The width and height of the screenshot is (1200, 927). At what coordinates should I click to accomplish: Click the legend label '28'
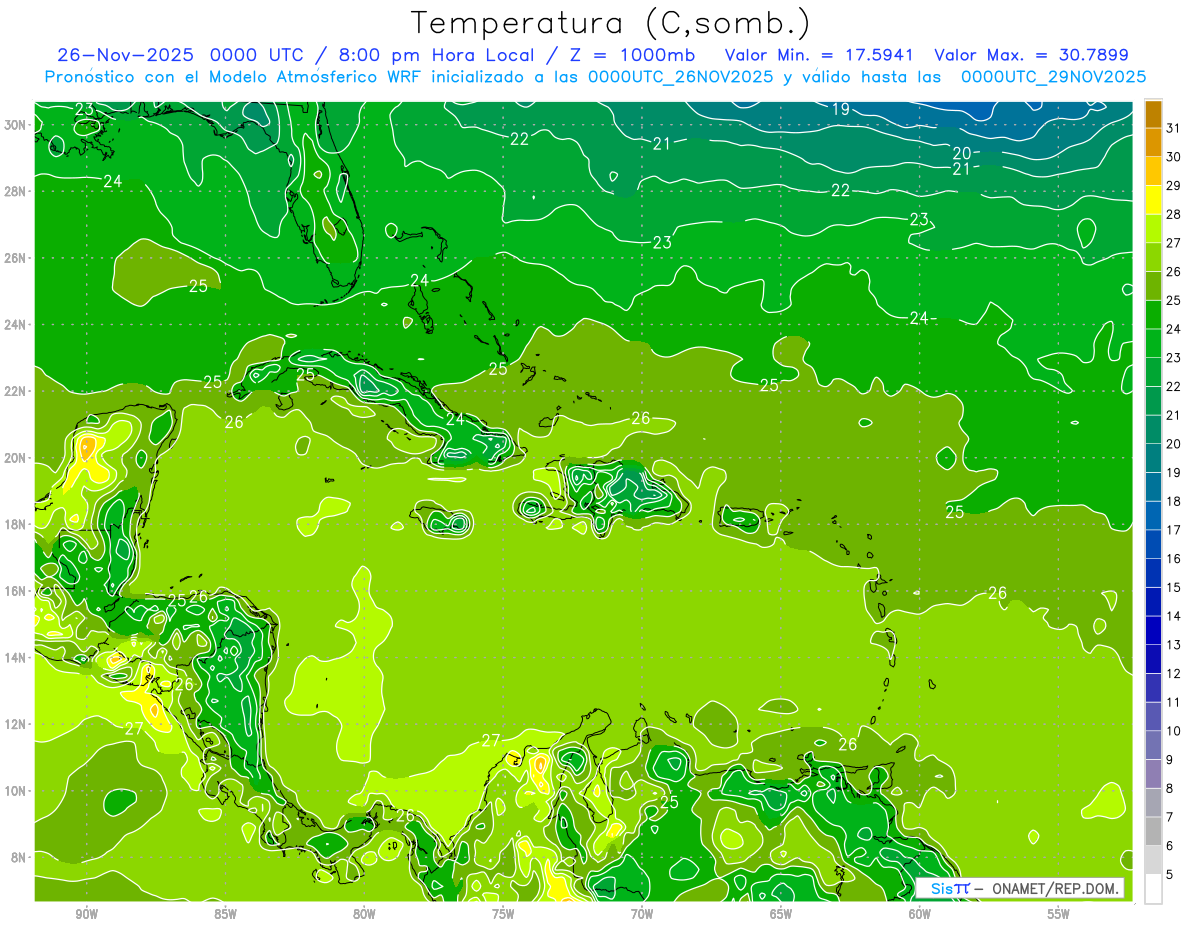click(x=1173, y=213)
